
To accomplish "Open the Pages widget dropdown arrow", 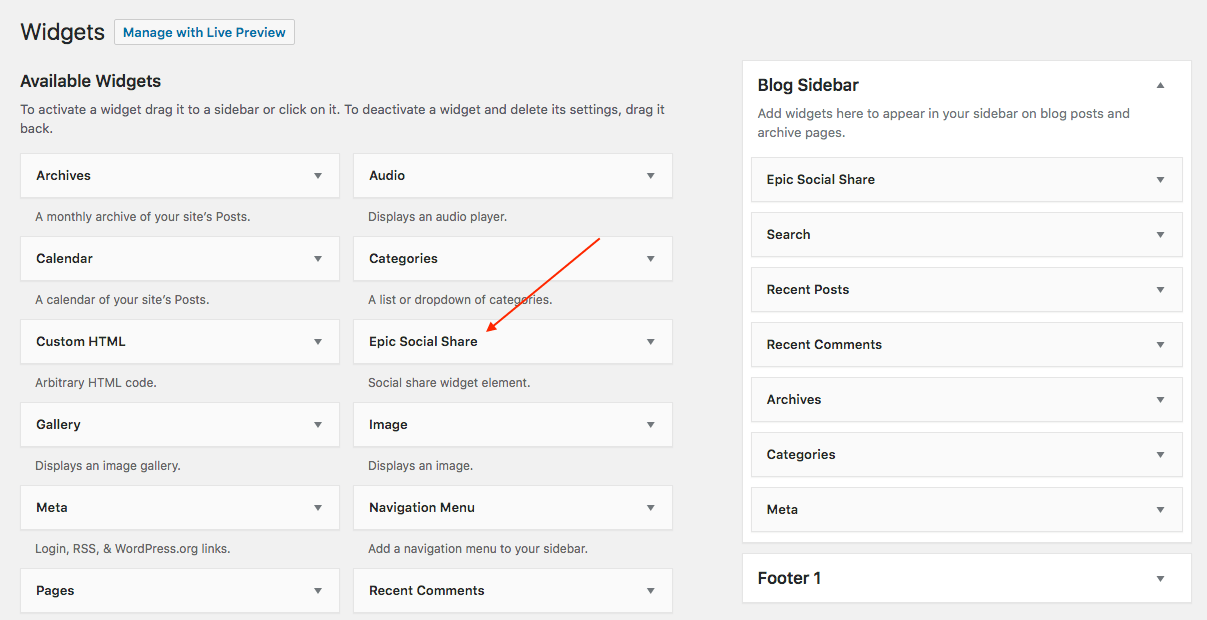I will coord(318,591).
